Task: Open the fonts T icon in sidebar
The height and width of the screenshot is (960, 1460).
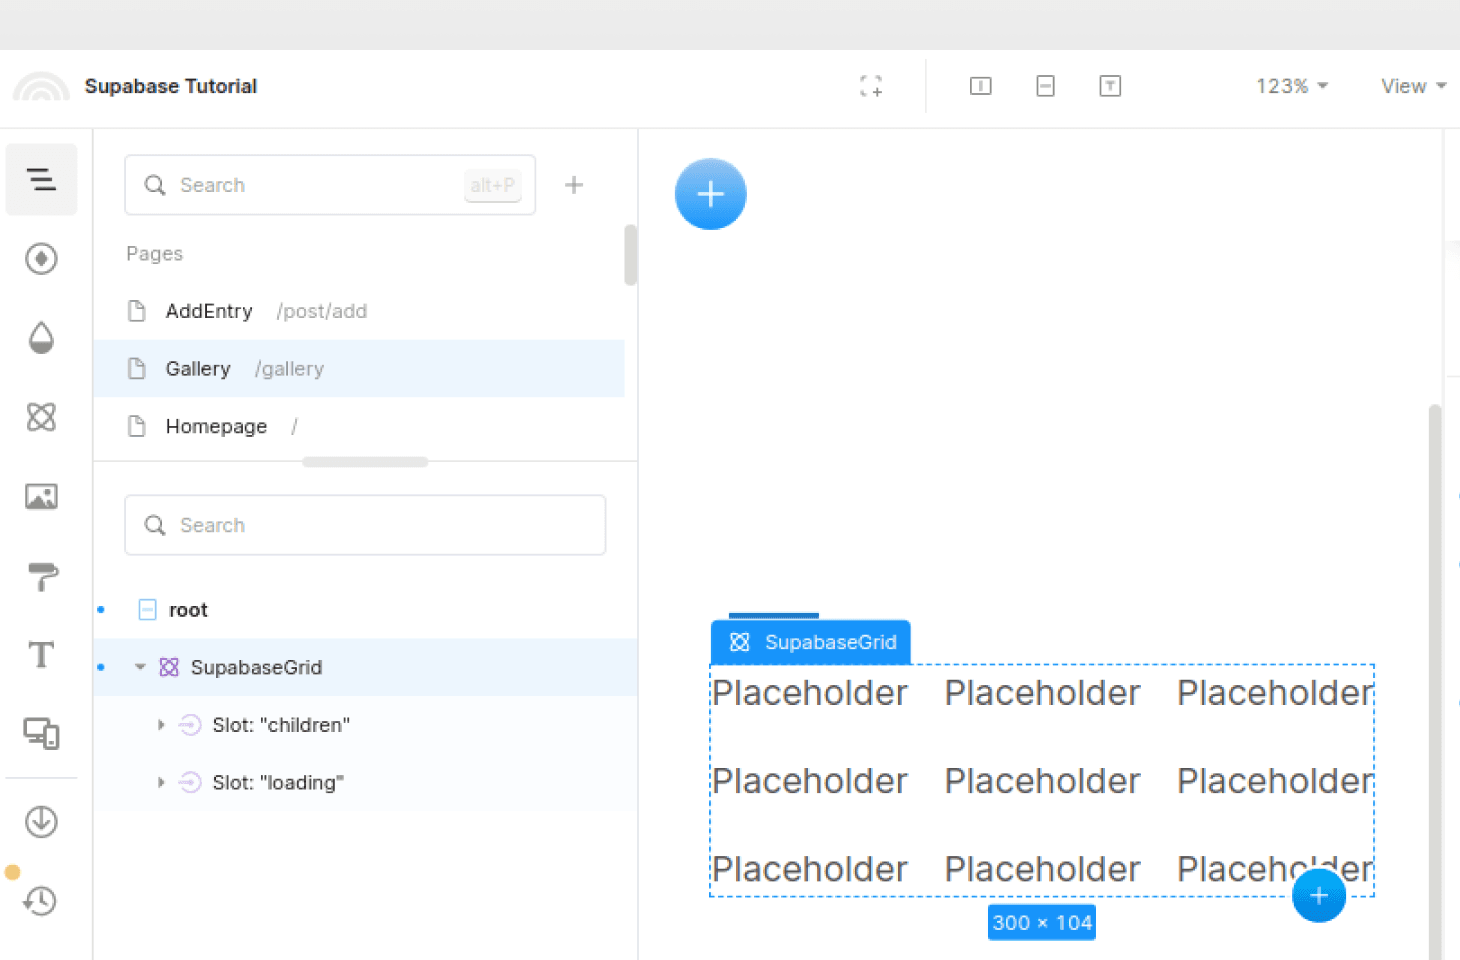Action: (41, 655)
